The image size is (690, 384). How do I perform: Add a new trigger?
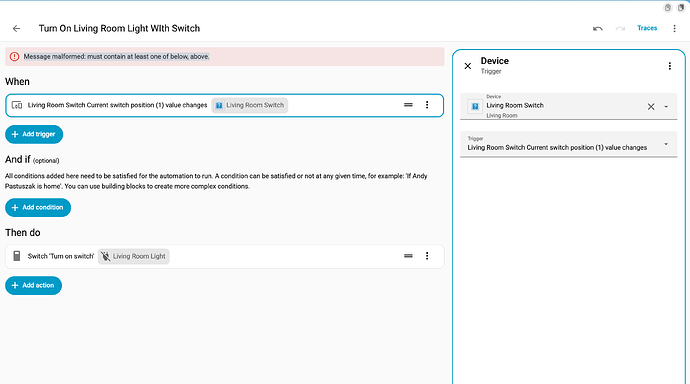(34, 134)
